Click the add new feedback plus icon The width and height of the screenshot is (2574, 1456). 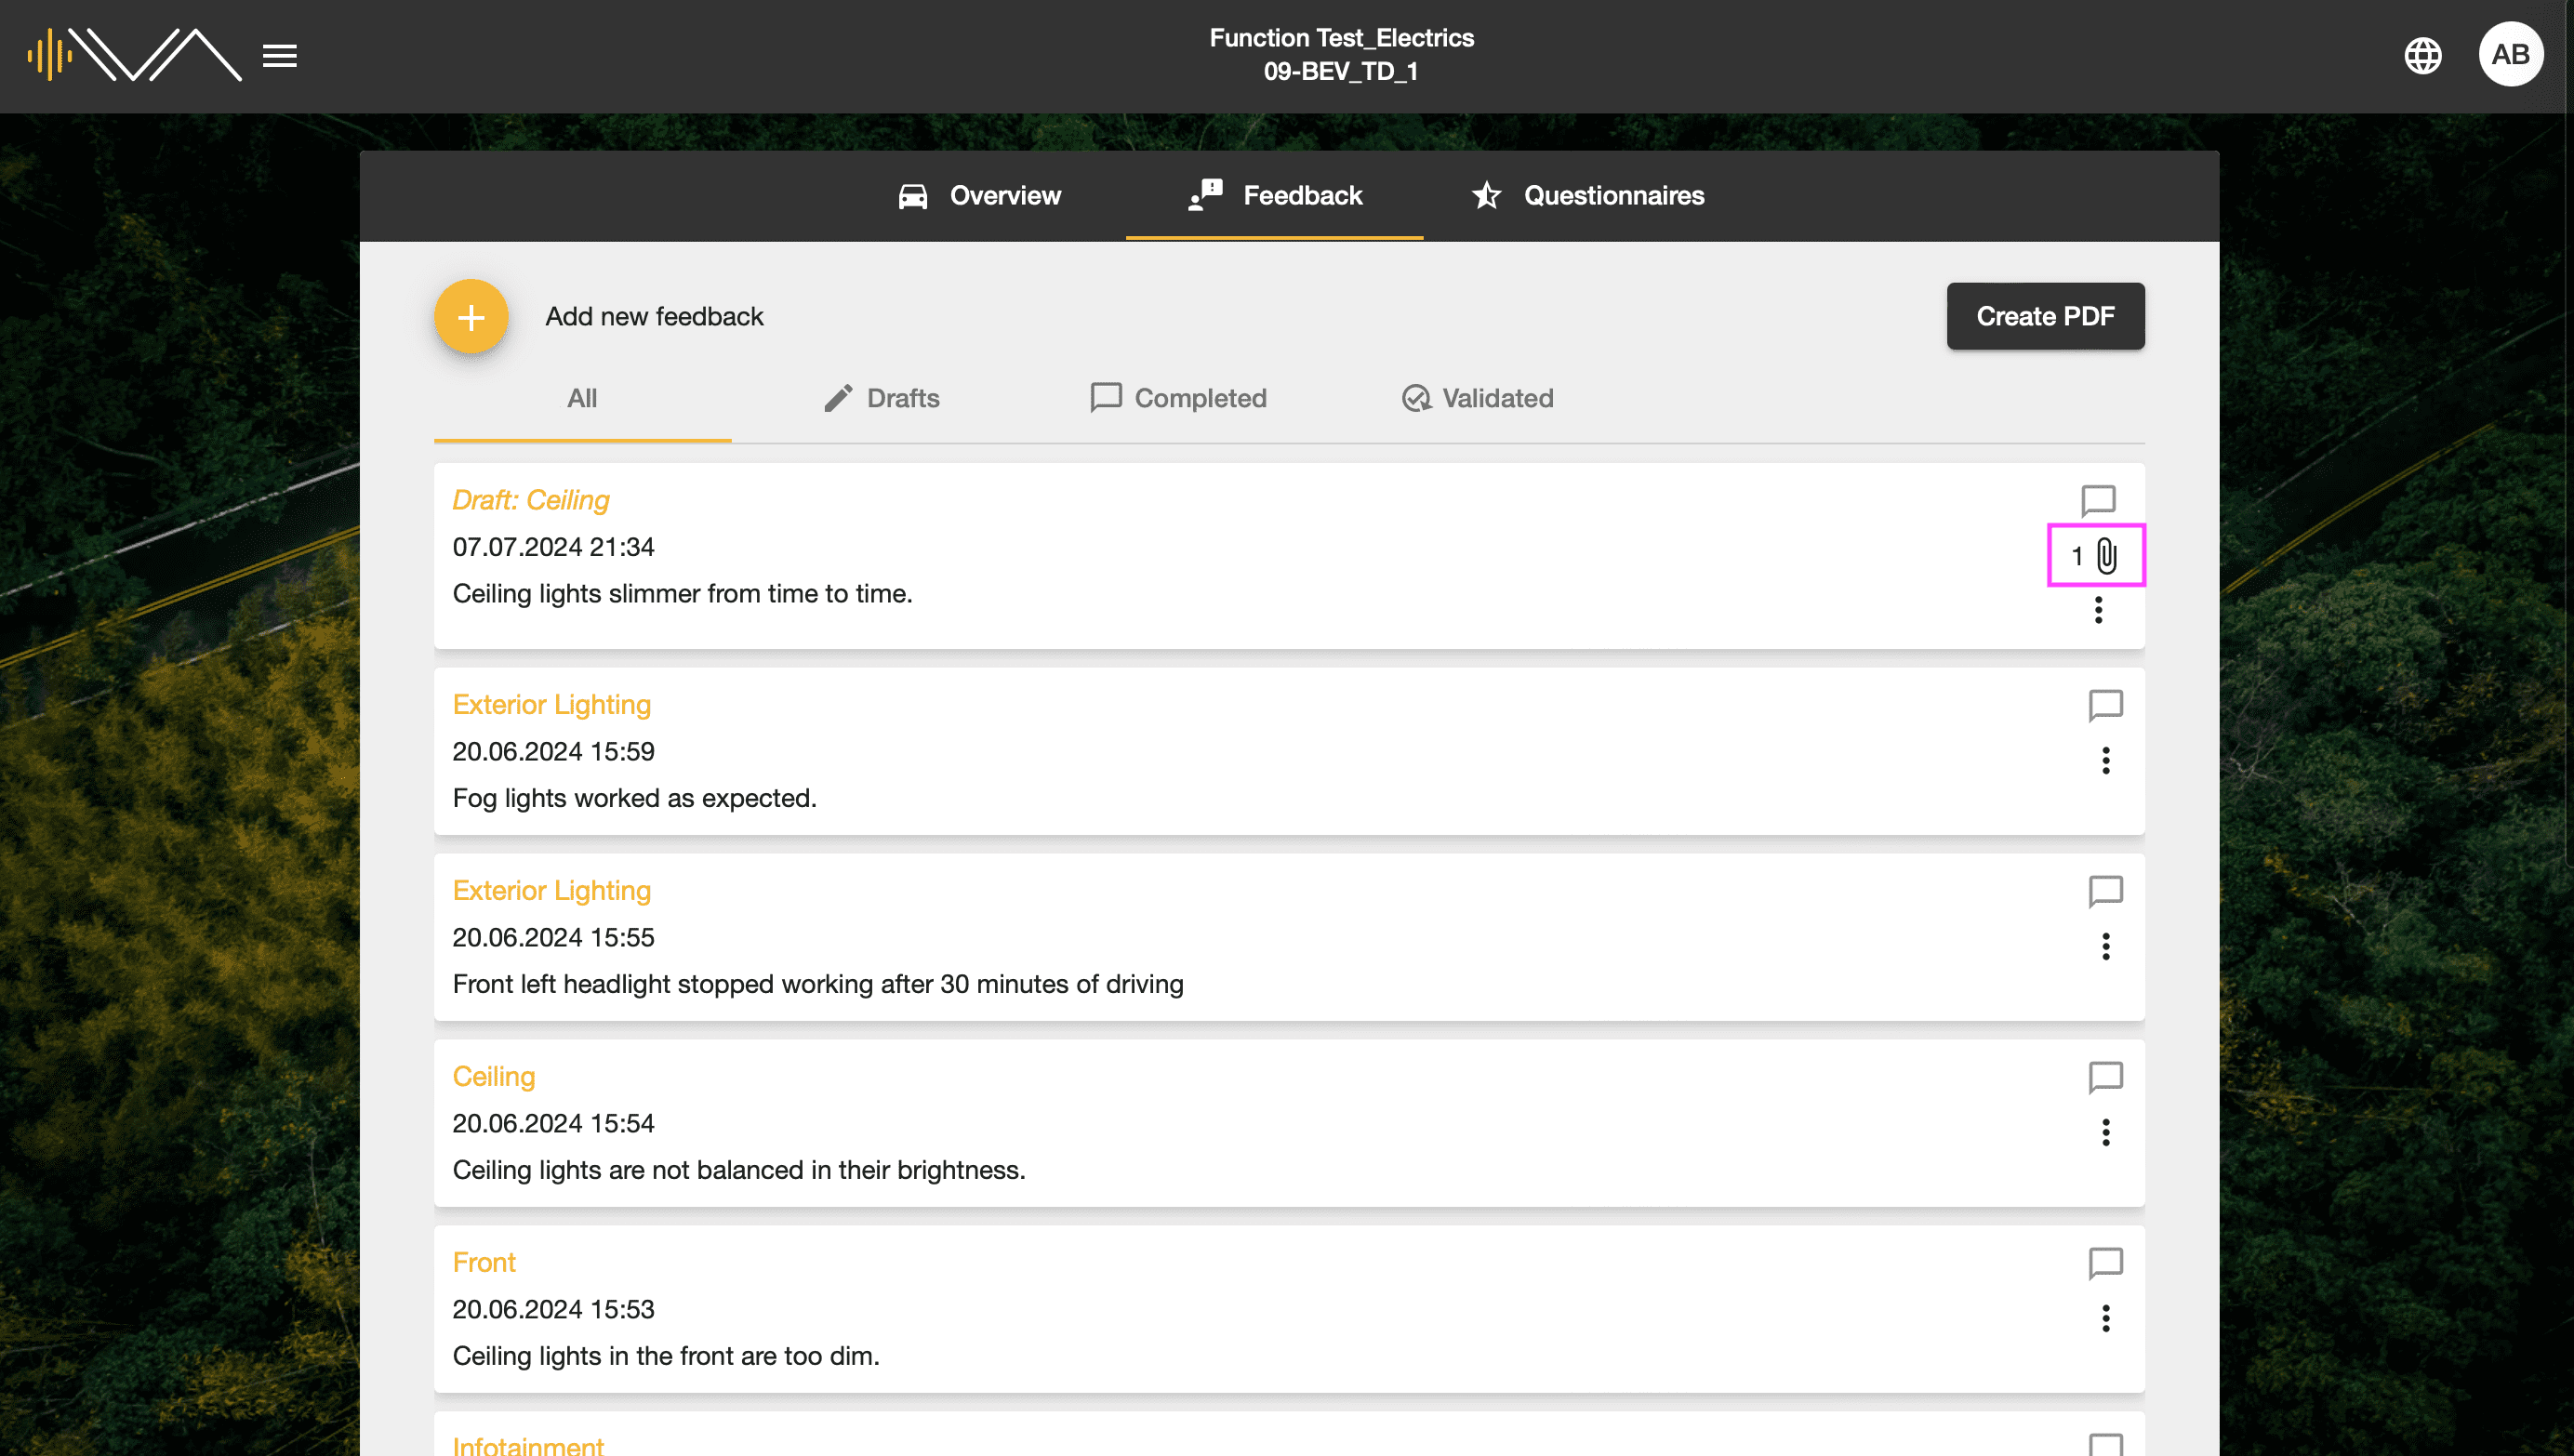(472, 314)
